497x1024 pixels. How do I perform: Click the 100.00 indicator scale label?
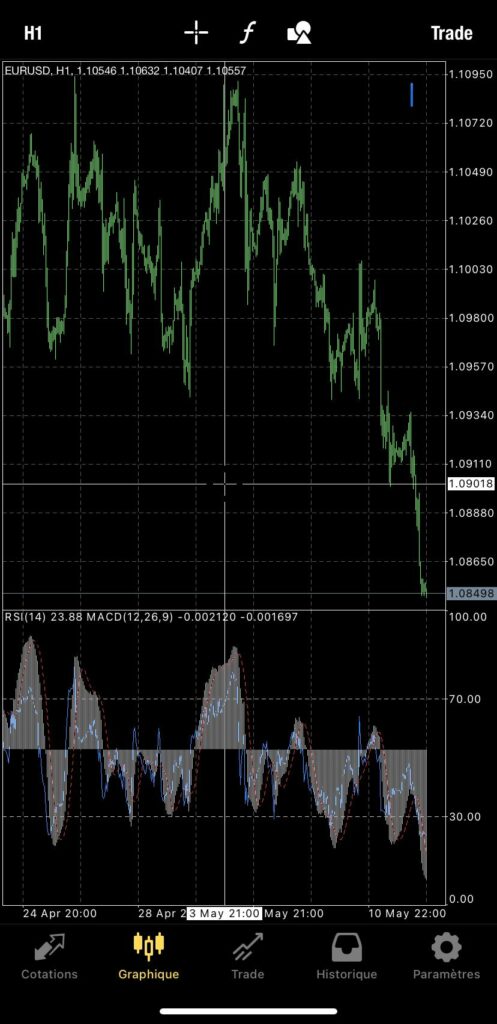tap(470, 616)
